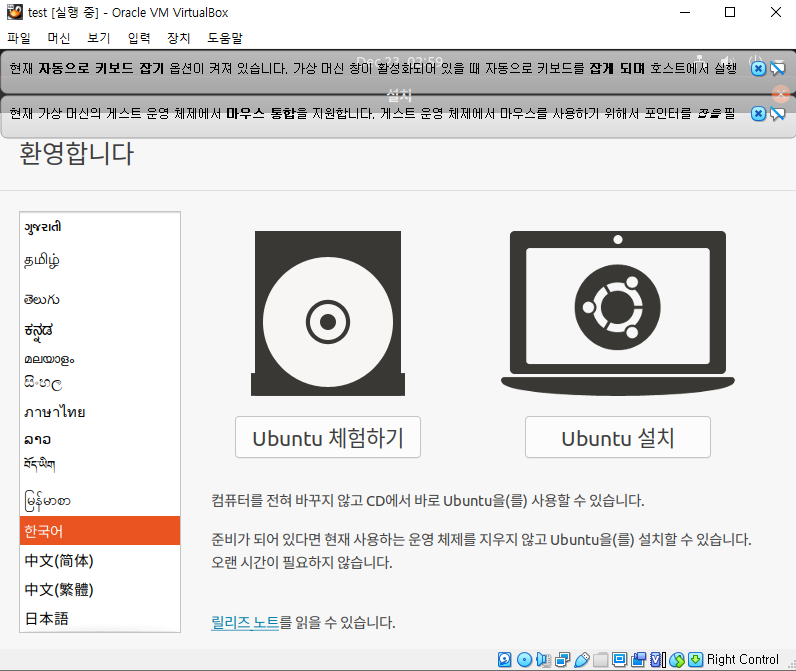The height and width of the screenshot is (671, 796).
Task: Click the VirtualBox icon in title bar
Action: coord(15,12)
